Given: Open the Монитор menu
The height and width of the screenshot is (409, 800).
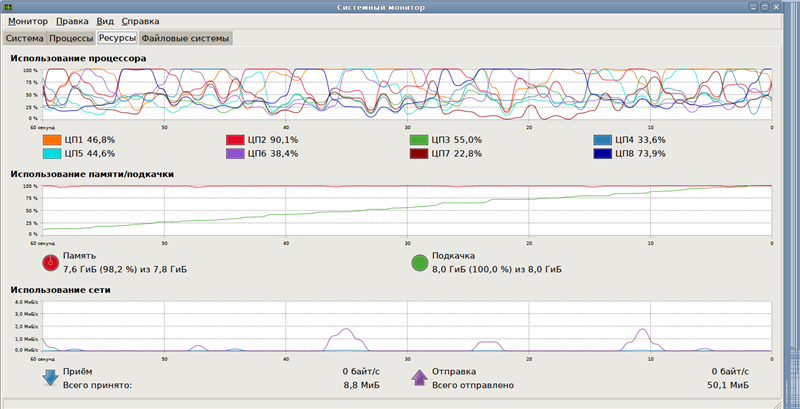Looking at the screenshot, I should 28,21.
